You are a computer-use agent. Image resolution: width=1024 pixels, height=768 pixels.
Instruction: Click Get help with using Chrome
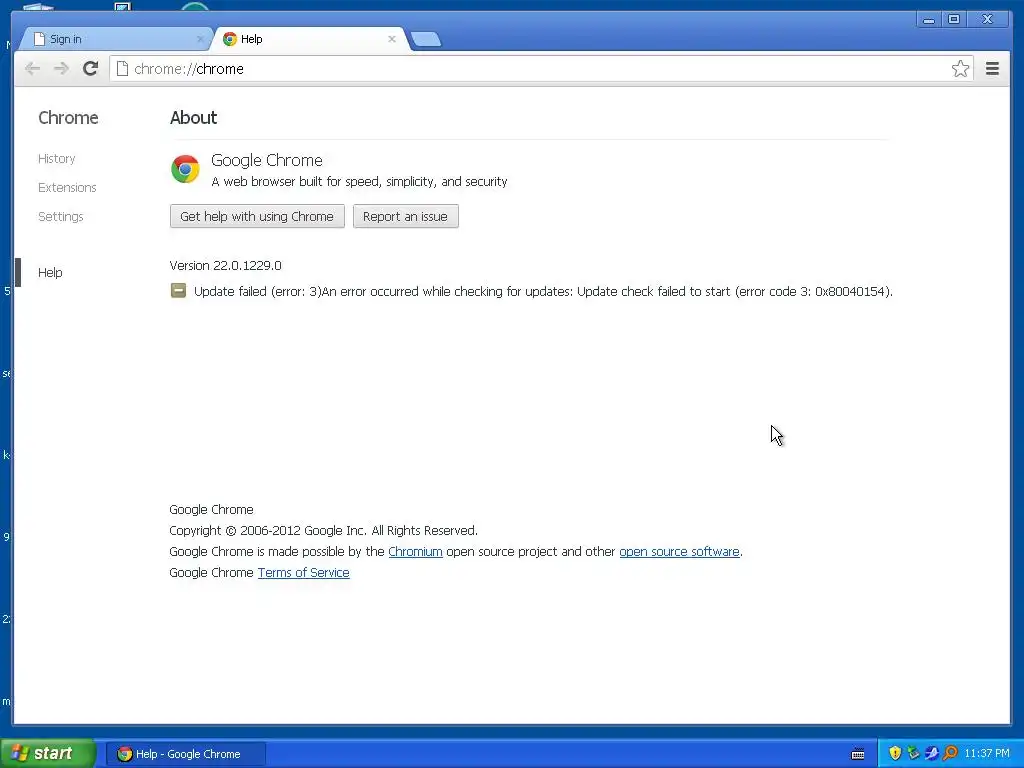tap(257, 216)
